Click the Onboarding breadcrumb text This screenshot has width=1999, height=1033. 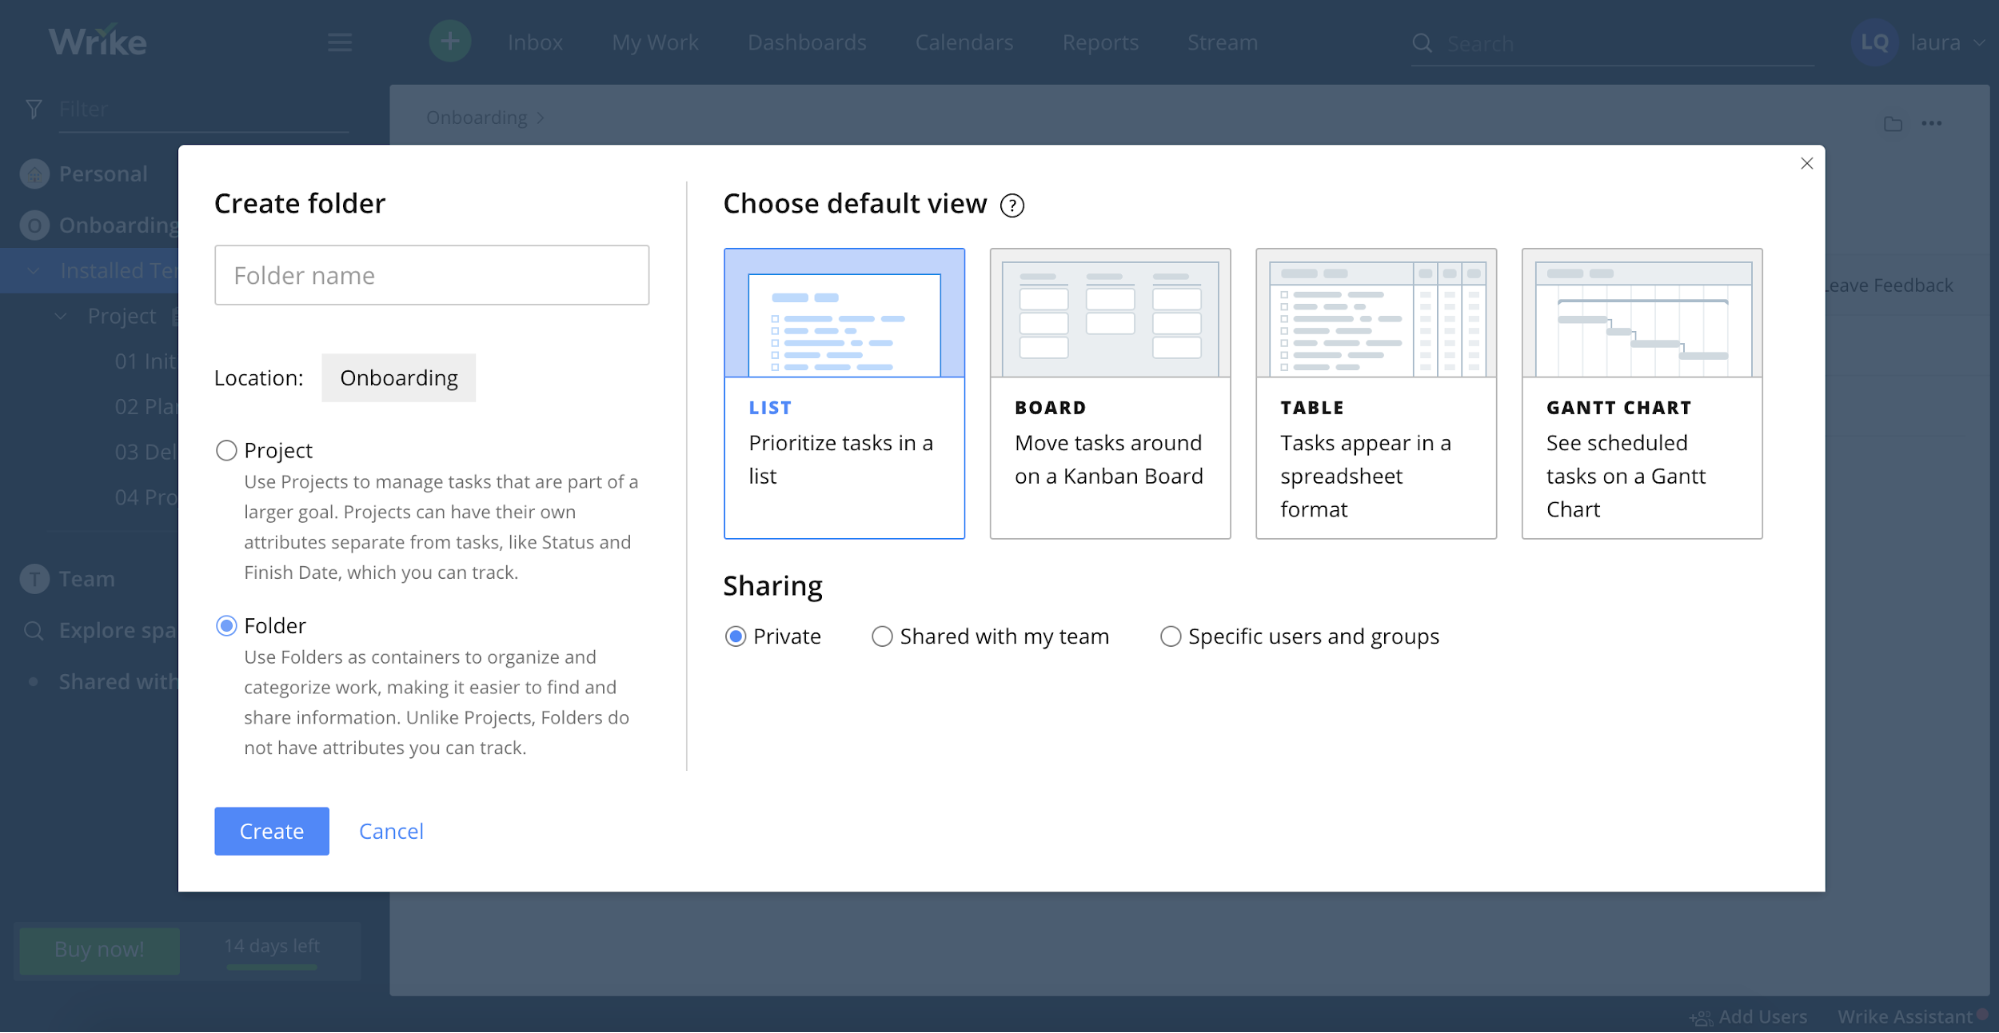click(x=477, y=118)
